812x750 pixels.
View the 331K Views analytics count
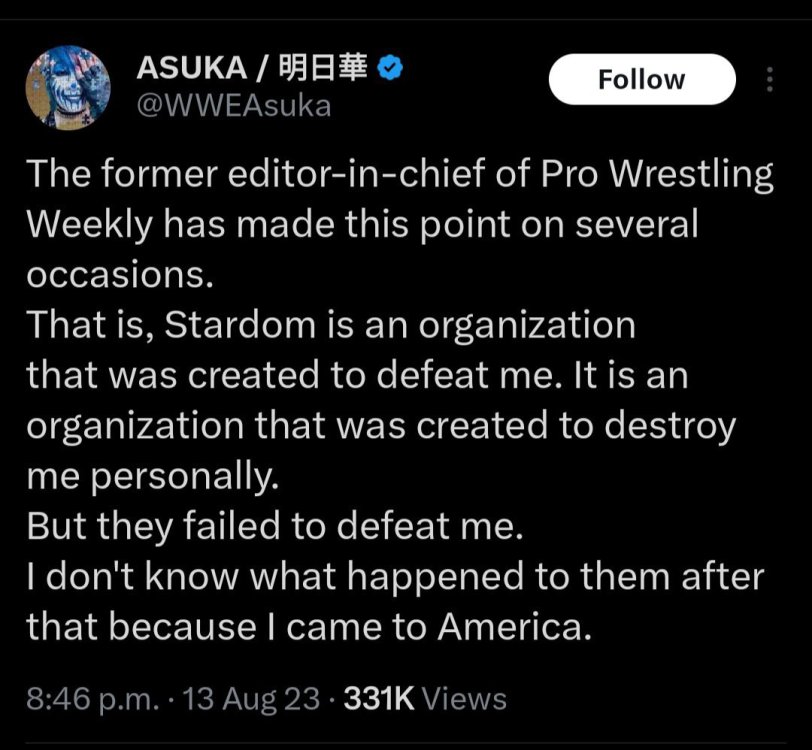[x=424, y=698]
